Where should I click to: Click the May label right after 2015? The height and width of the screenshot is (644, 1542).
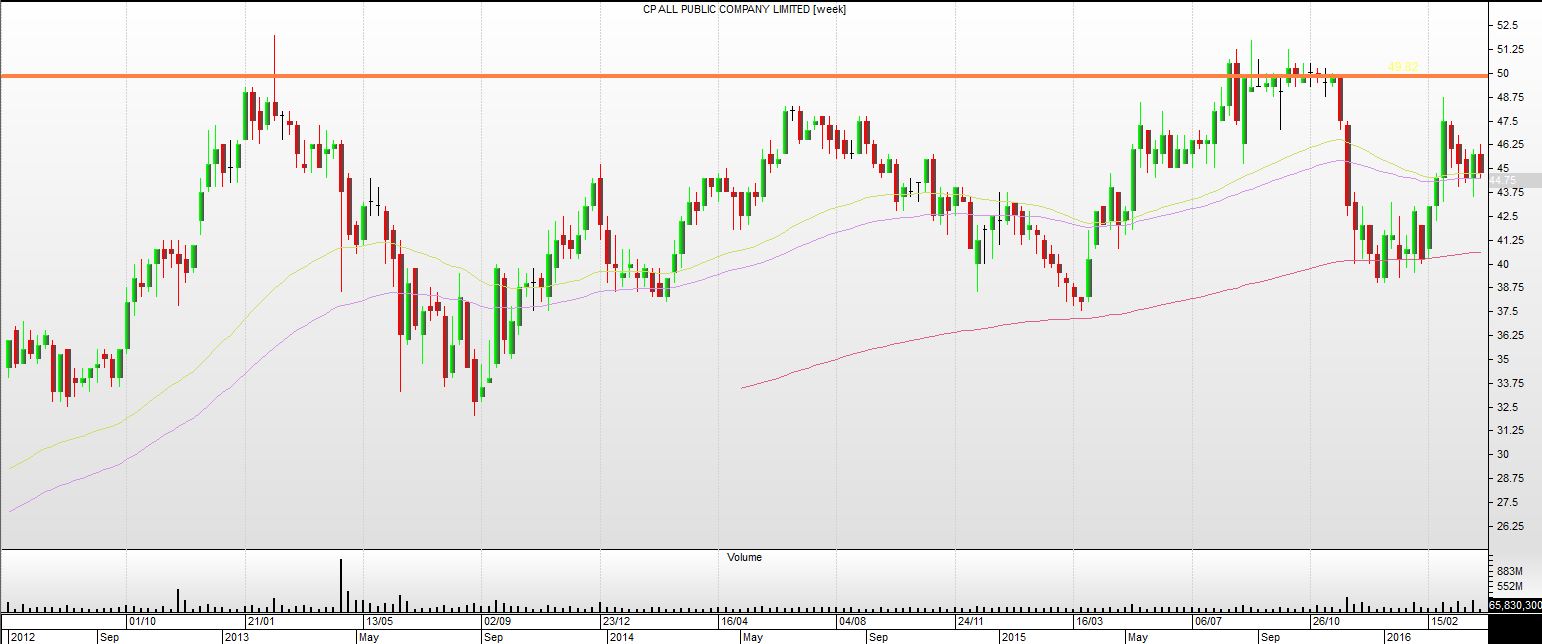pos(1137,637)
